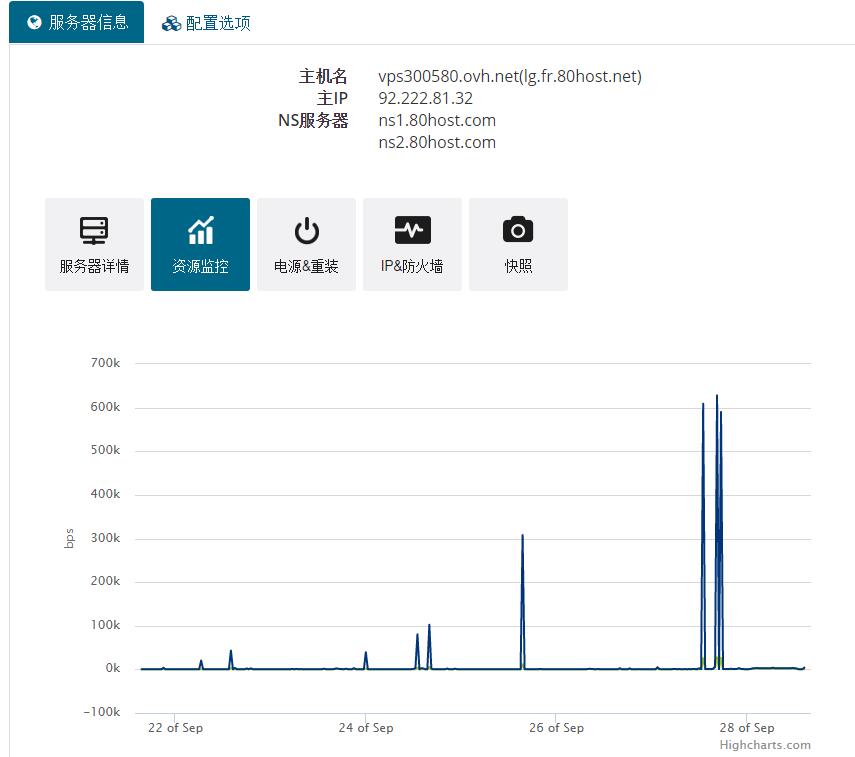Click the 200k y-axis label
Screen dimensions: 855x757
coord(105,581)
